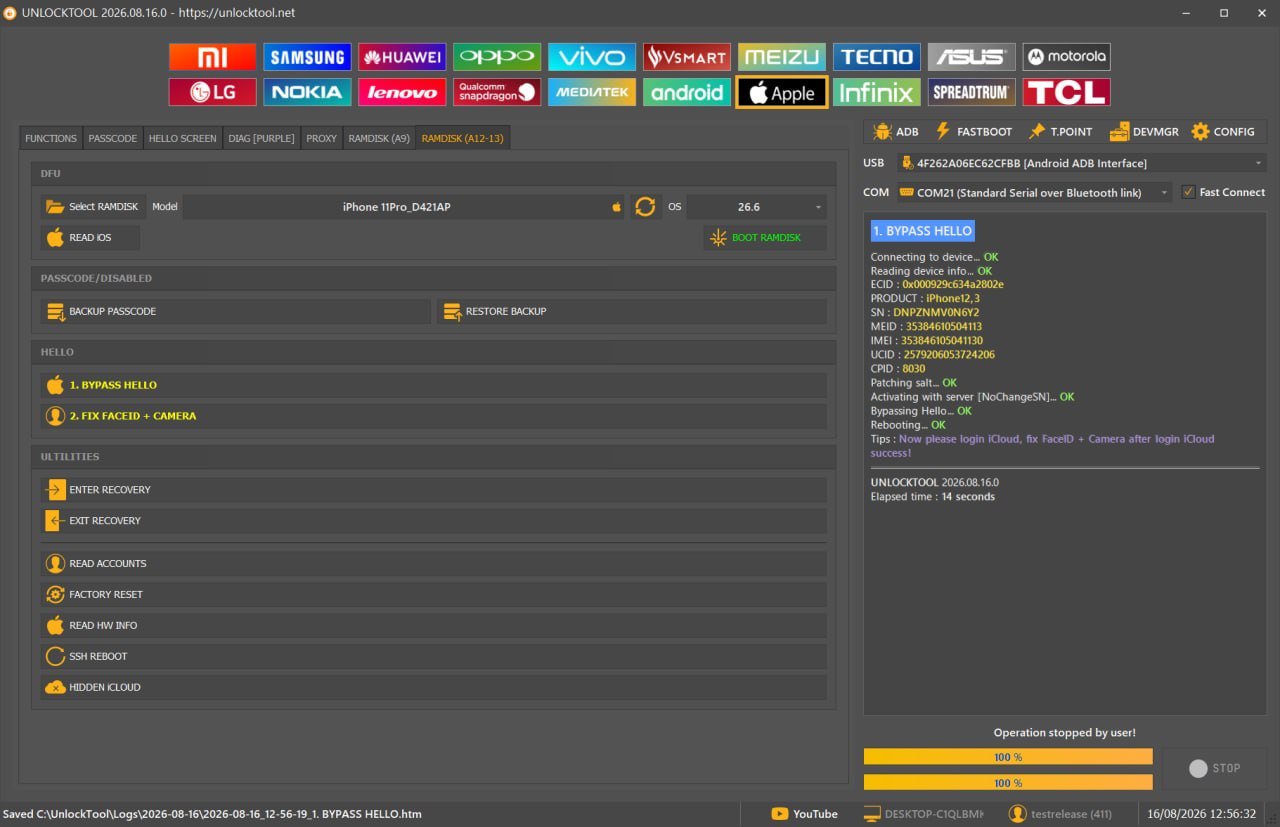The height and width of the screenshot is (827, 1280).
Task: Click the testrelease (411) account entry
Action: tap(1060, 814)
